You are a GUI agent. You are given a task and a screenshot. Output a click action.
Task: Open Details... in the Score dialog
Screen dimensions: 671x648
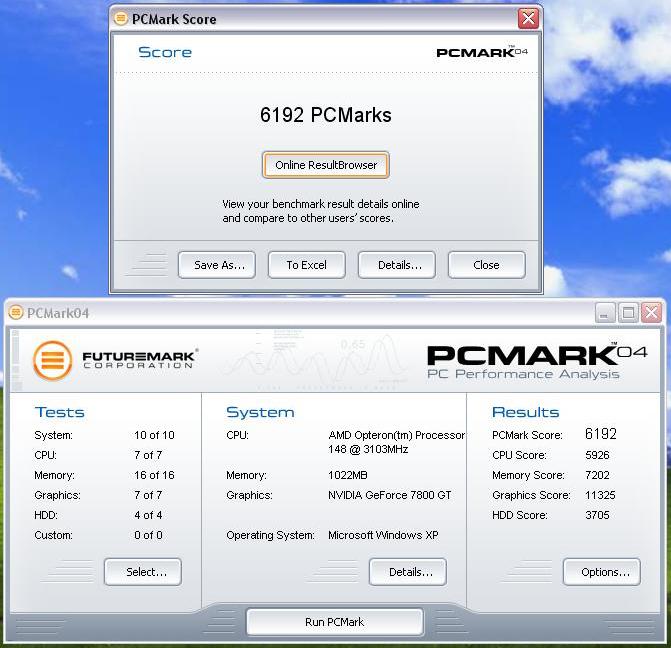pyautogui.click(x=397, y=265)
